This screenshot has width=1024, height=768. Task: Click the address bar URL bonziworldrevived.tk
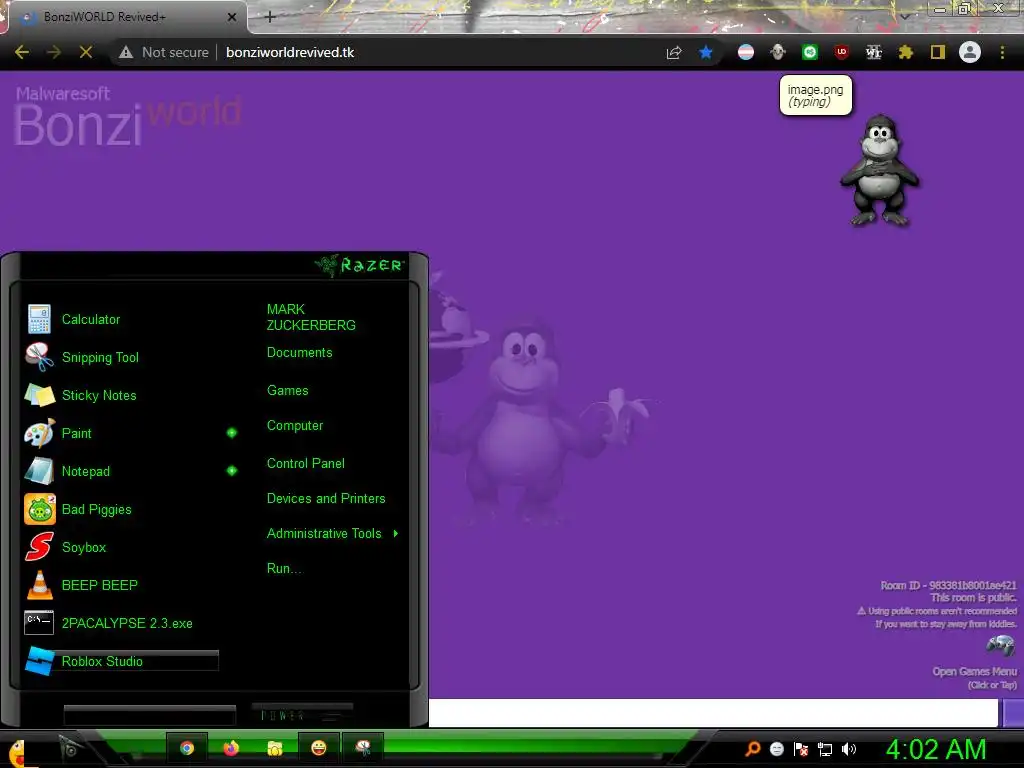tap(290, 52)
